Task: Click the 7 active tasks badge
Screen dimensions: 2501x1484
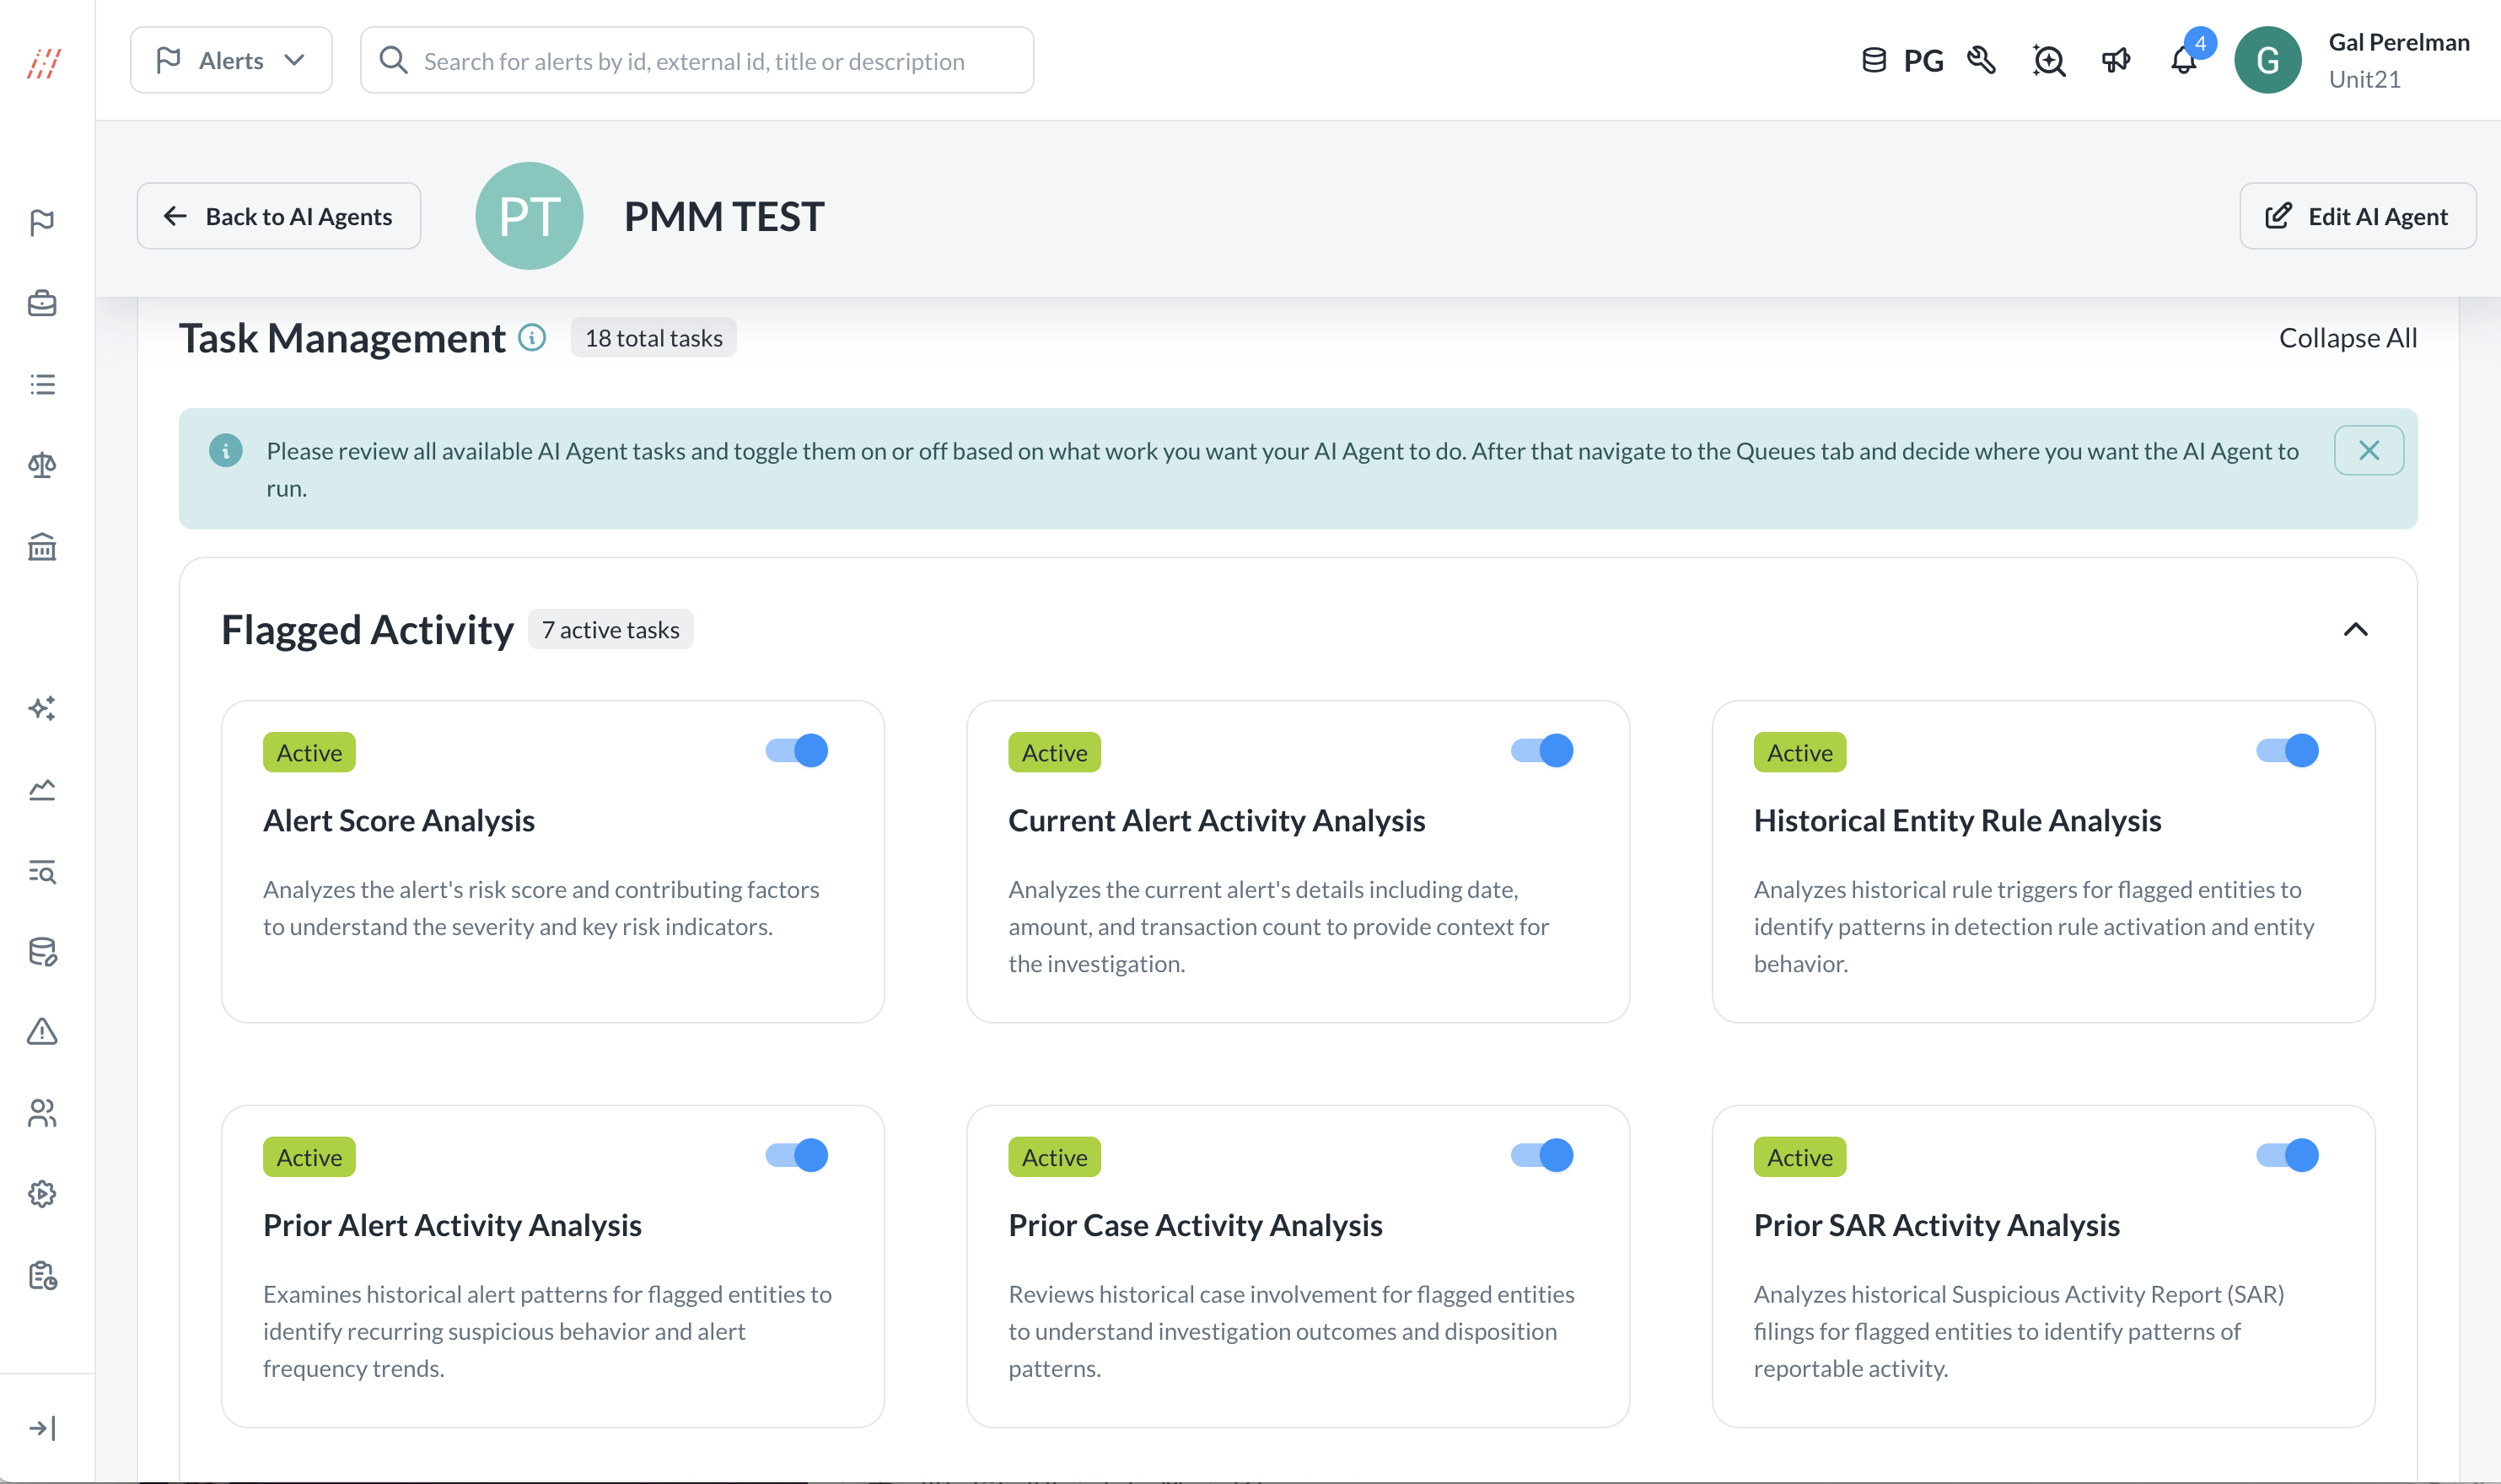Action: coord(611,630)
